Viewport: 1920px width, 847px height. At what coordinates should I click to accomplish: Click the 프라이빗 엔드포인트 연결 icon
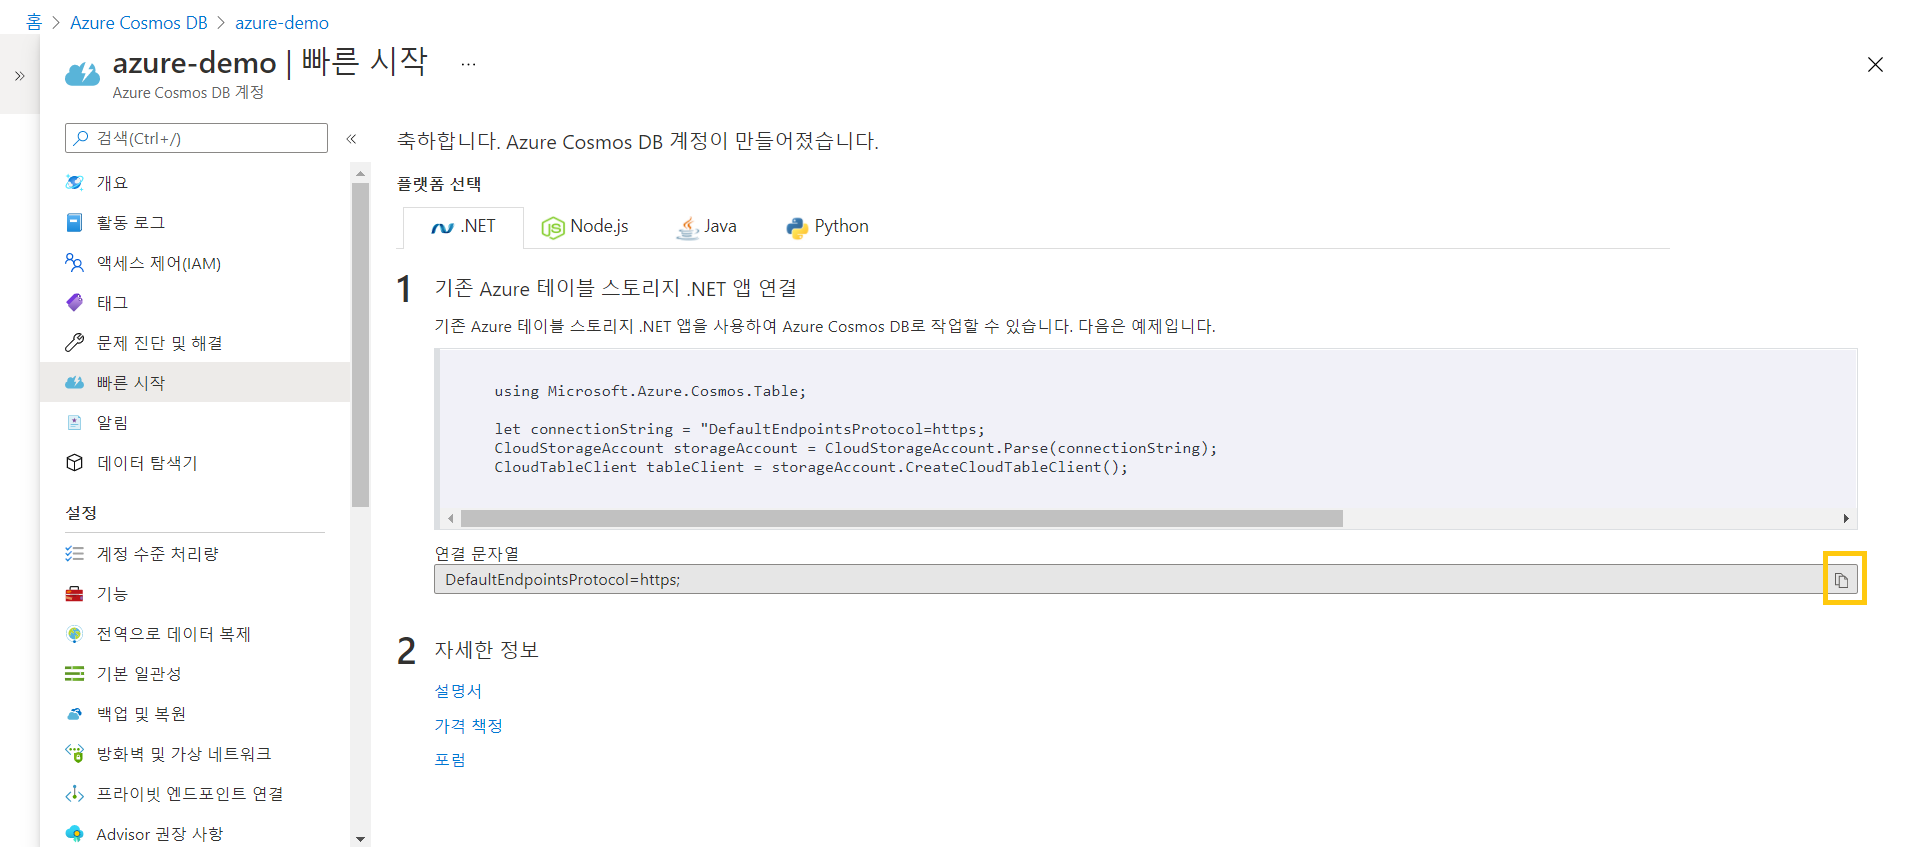74,793
